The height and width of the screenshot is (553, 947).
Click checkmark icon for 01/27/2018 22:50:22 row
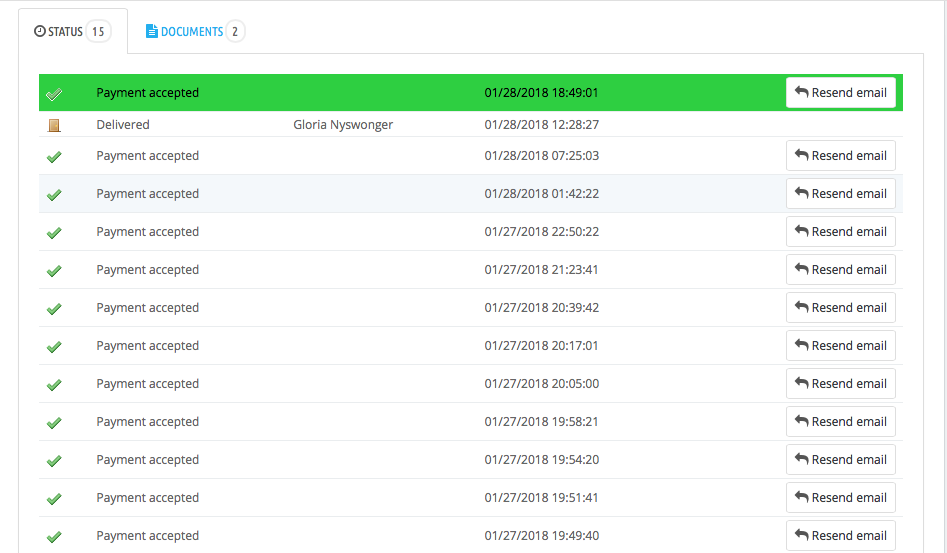(54, 233)
